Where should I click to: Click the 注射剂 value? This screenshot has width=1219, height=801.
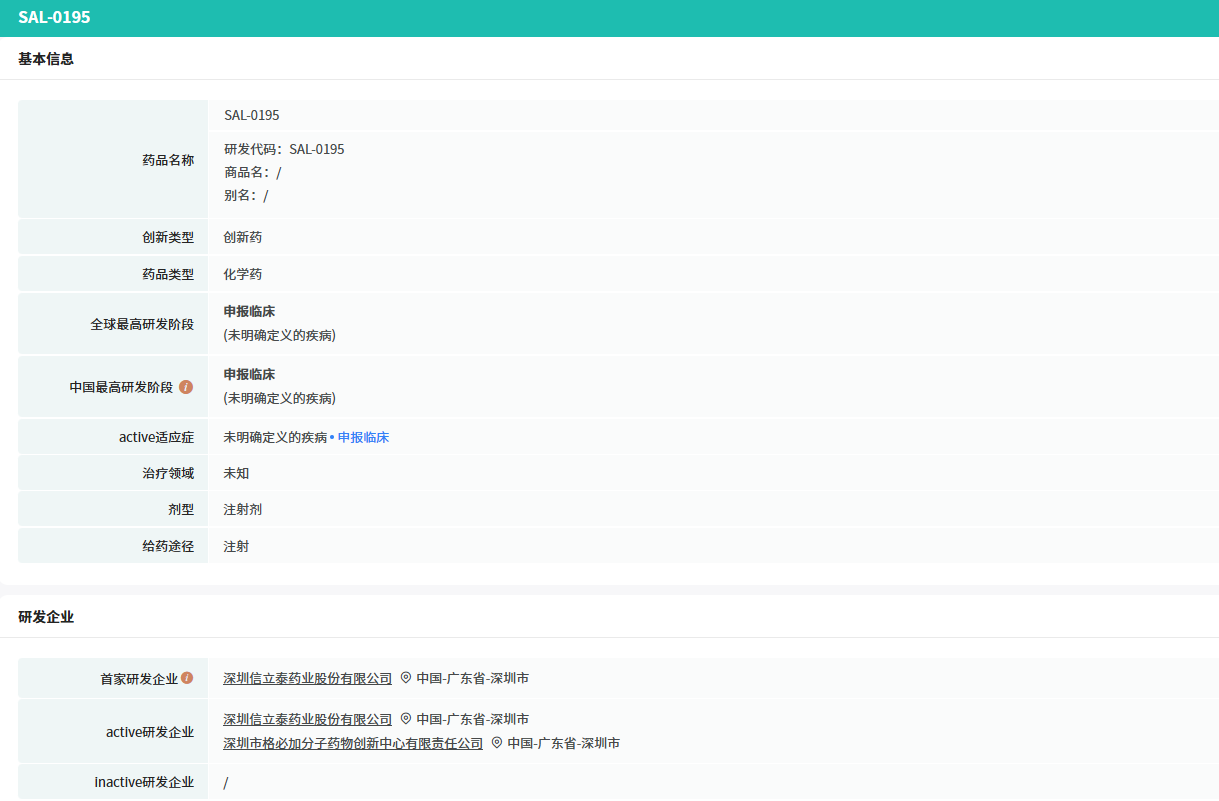coord(243,509)
